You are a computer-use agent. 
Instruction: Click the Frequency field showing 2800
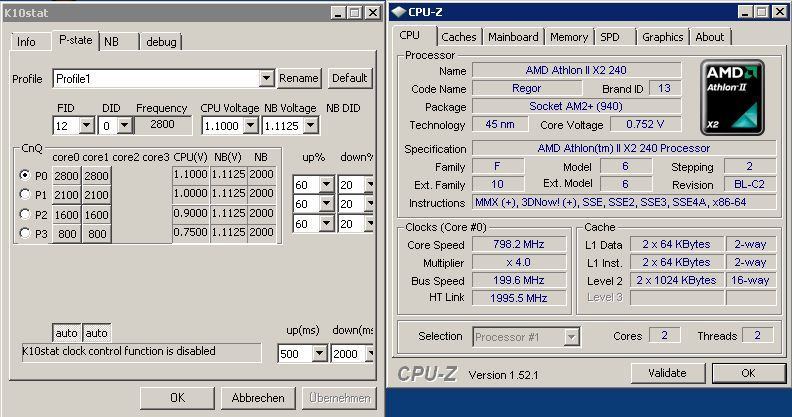pos(163,125)
